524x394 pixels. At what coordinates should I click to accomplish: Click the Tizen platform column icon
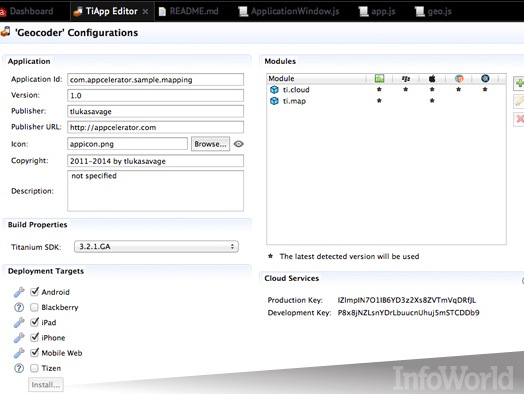tap(485, 79)
